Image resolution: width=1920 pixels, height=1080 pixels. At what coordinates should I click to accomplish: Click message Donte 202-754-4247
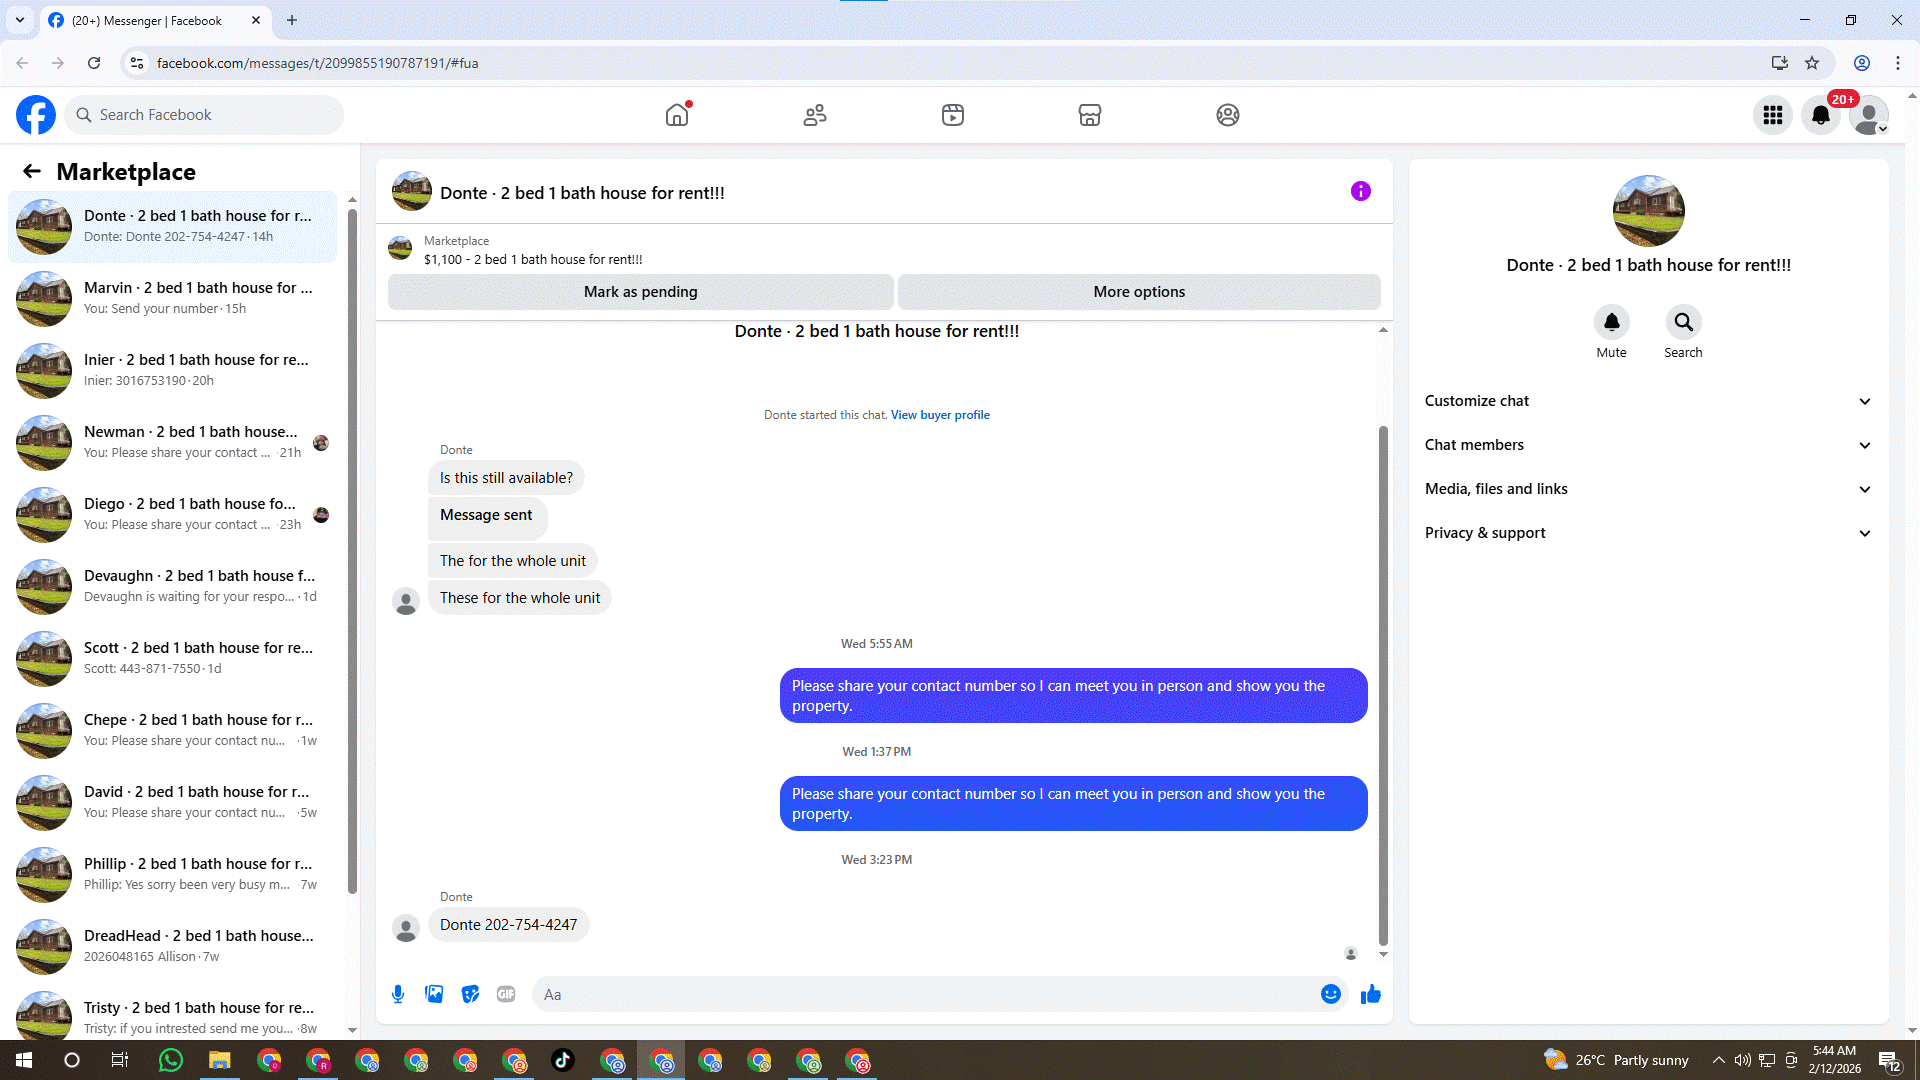pos(509,925)
